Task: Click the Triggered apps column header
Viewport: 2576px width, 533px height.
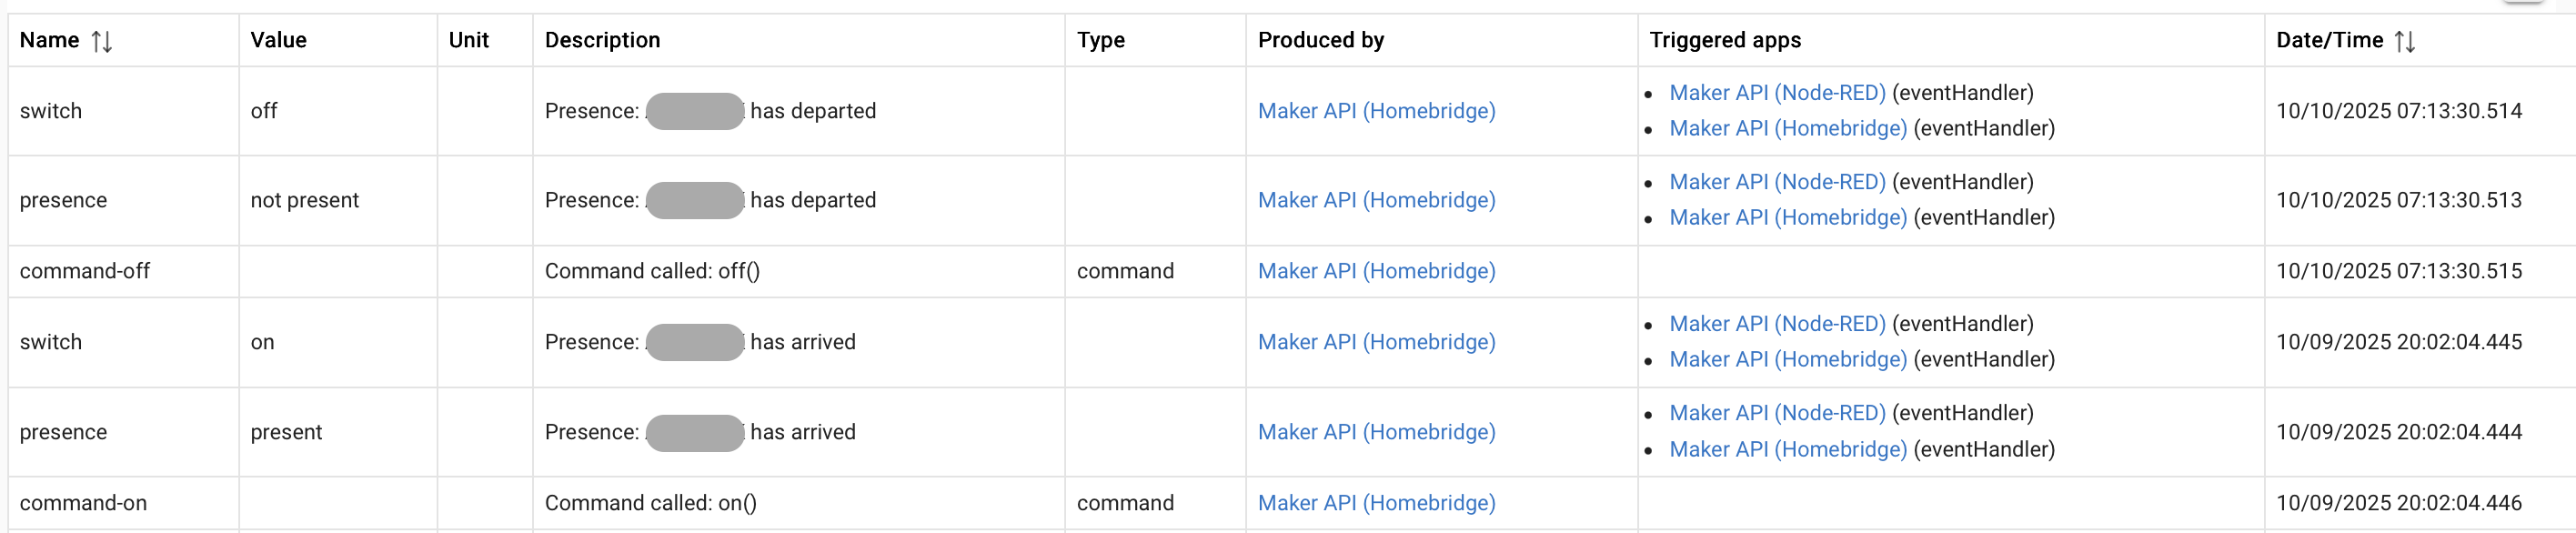Action: [1724, 40]
